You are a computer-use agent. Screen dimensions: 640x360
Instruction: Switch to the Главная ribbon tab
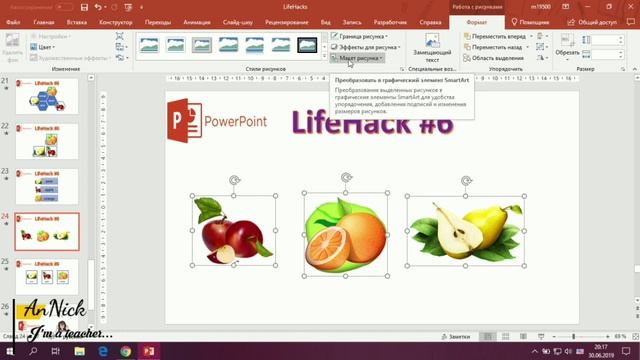(44, 22)
